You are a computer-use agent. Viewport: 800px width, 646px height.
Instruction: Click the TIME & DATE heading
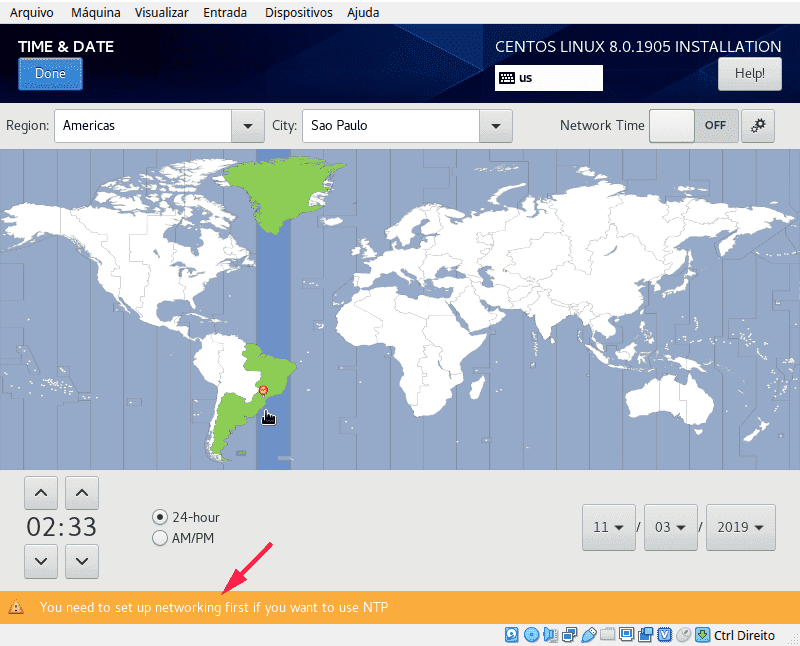coord(66,47)
